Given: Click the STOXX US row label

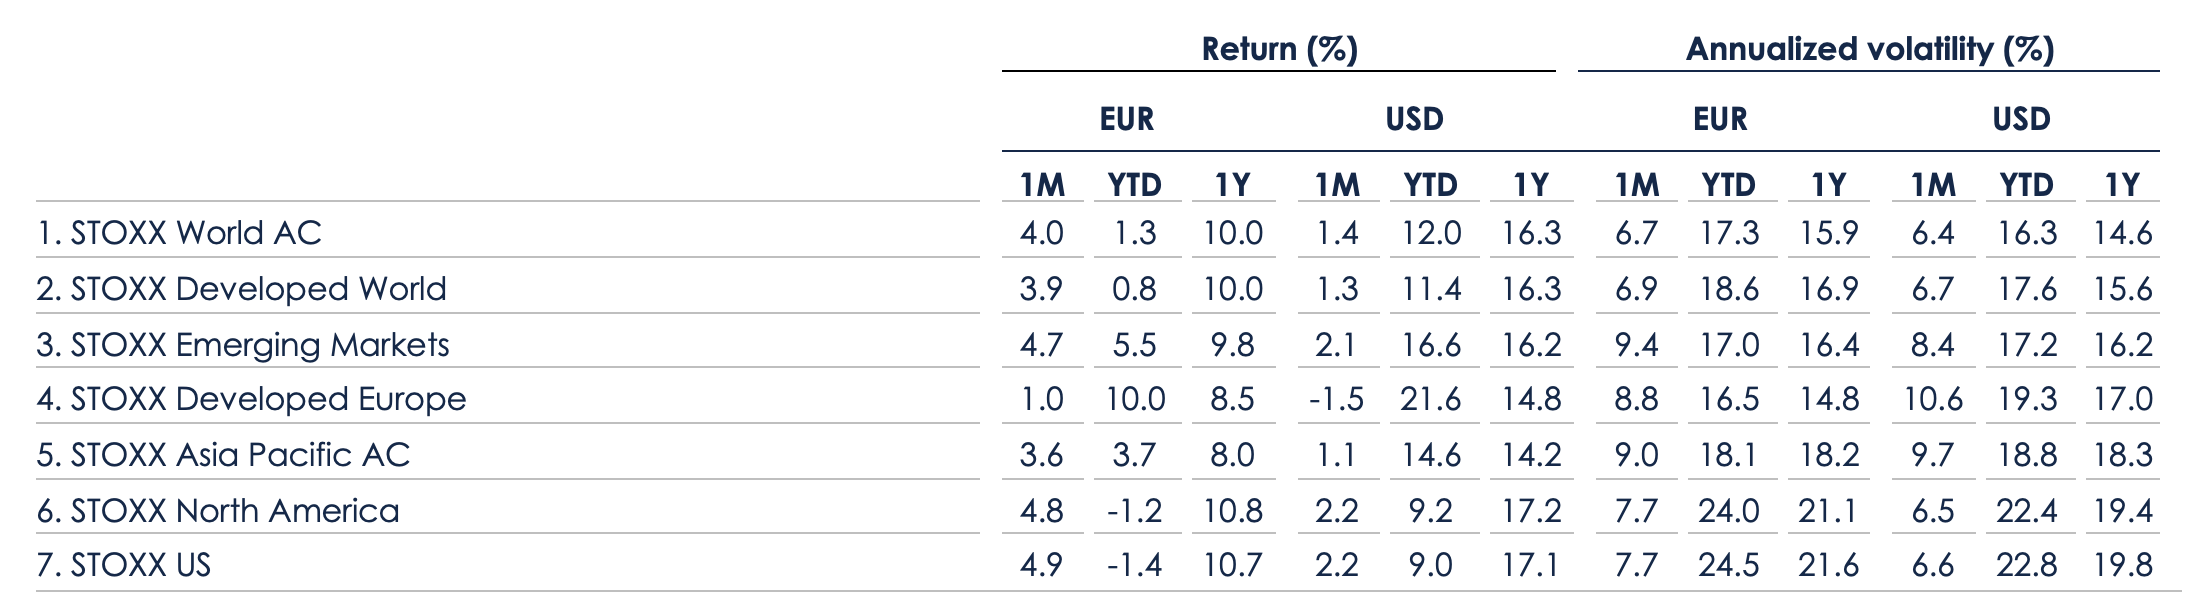Looking at the screenshot, I should point(124,565).
